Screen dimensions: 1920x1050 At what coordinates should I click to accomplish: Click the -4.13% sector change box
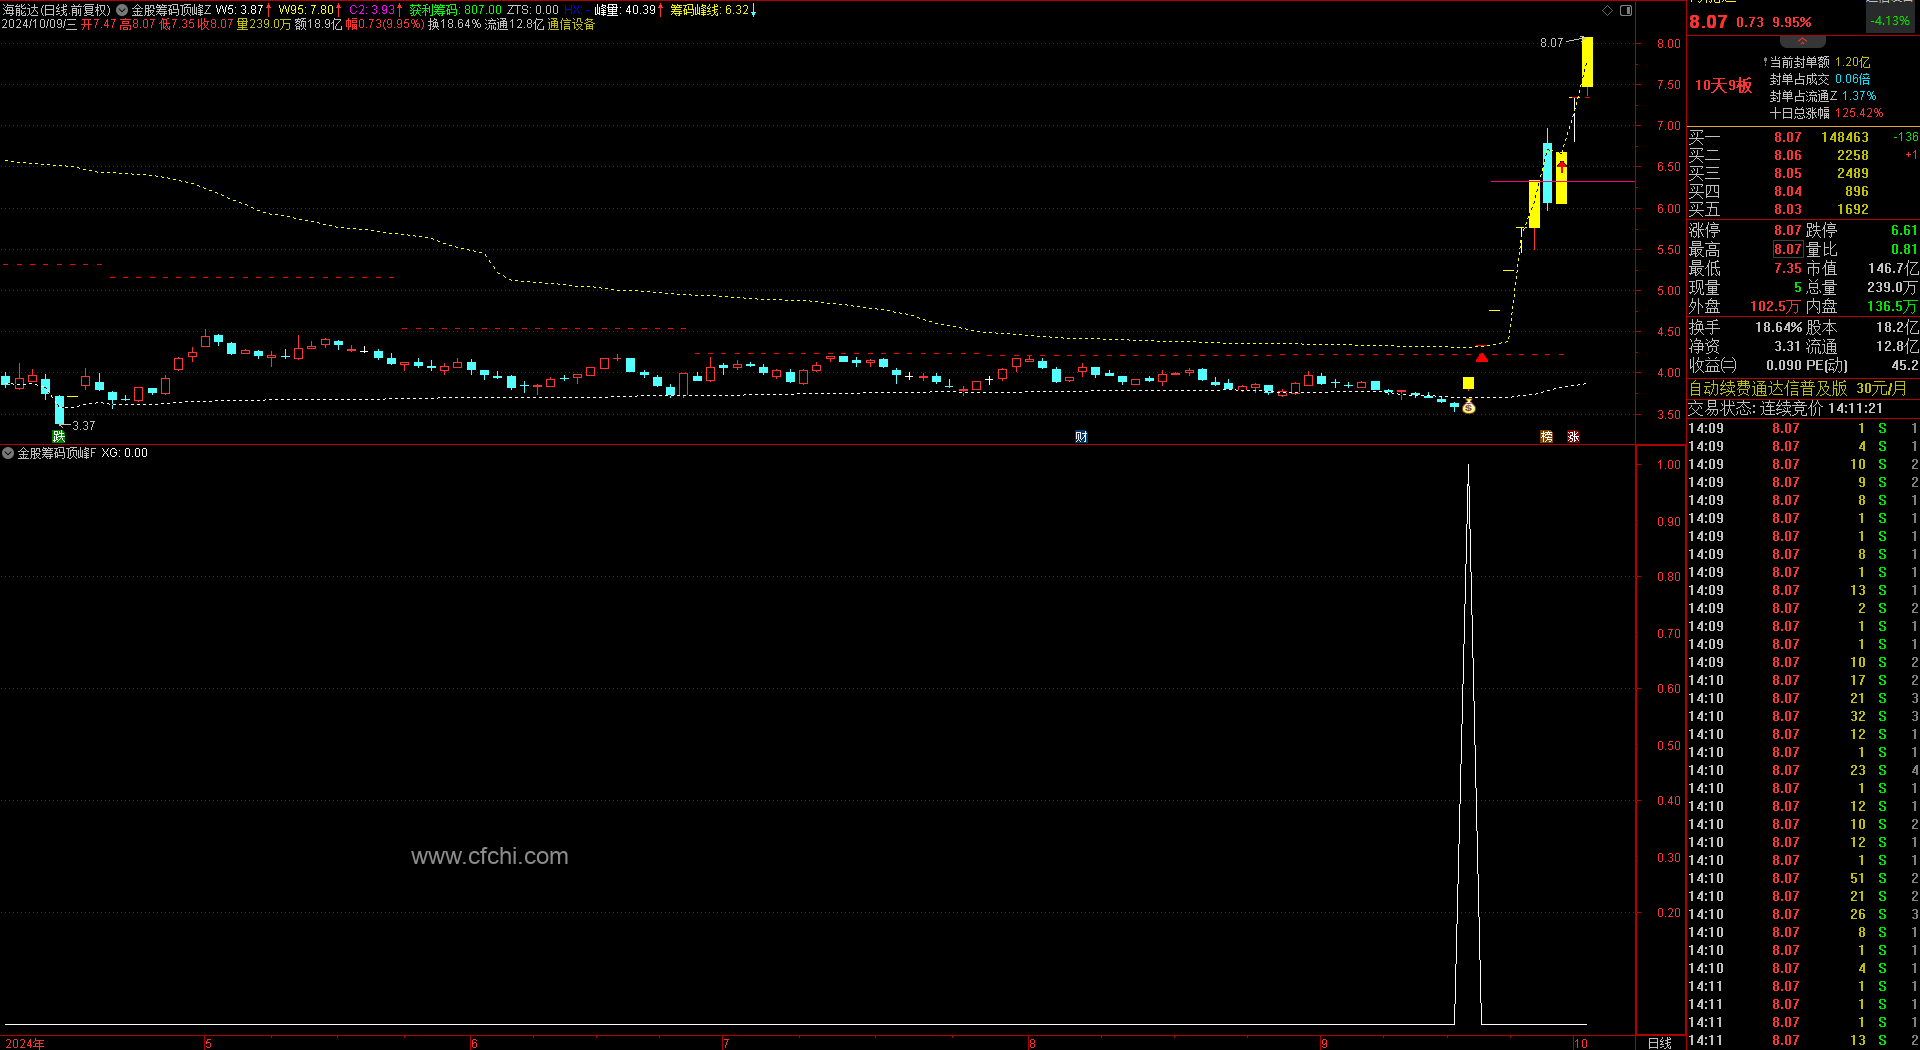point(1890,20)
